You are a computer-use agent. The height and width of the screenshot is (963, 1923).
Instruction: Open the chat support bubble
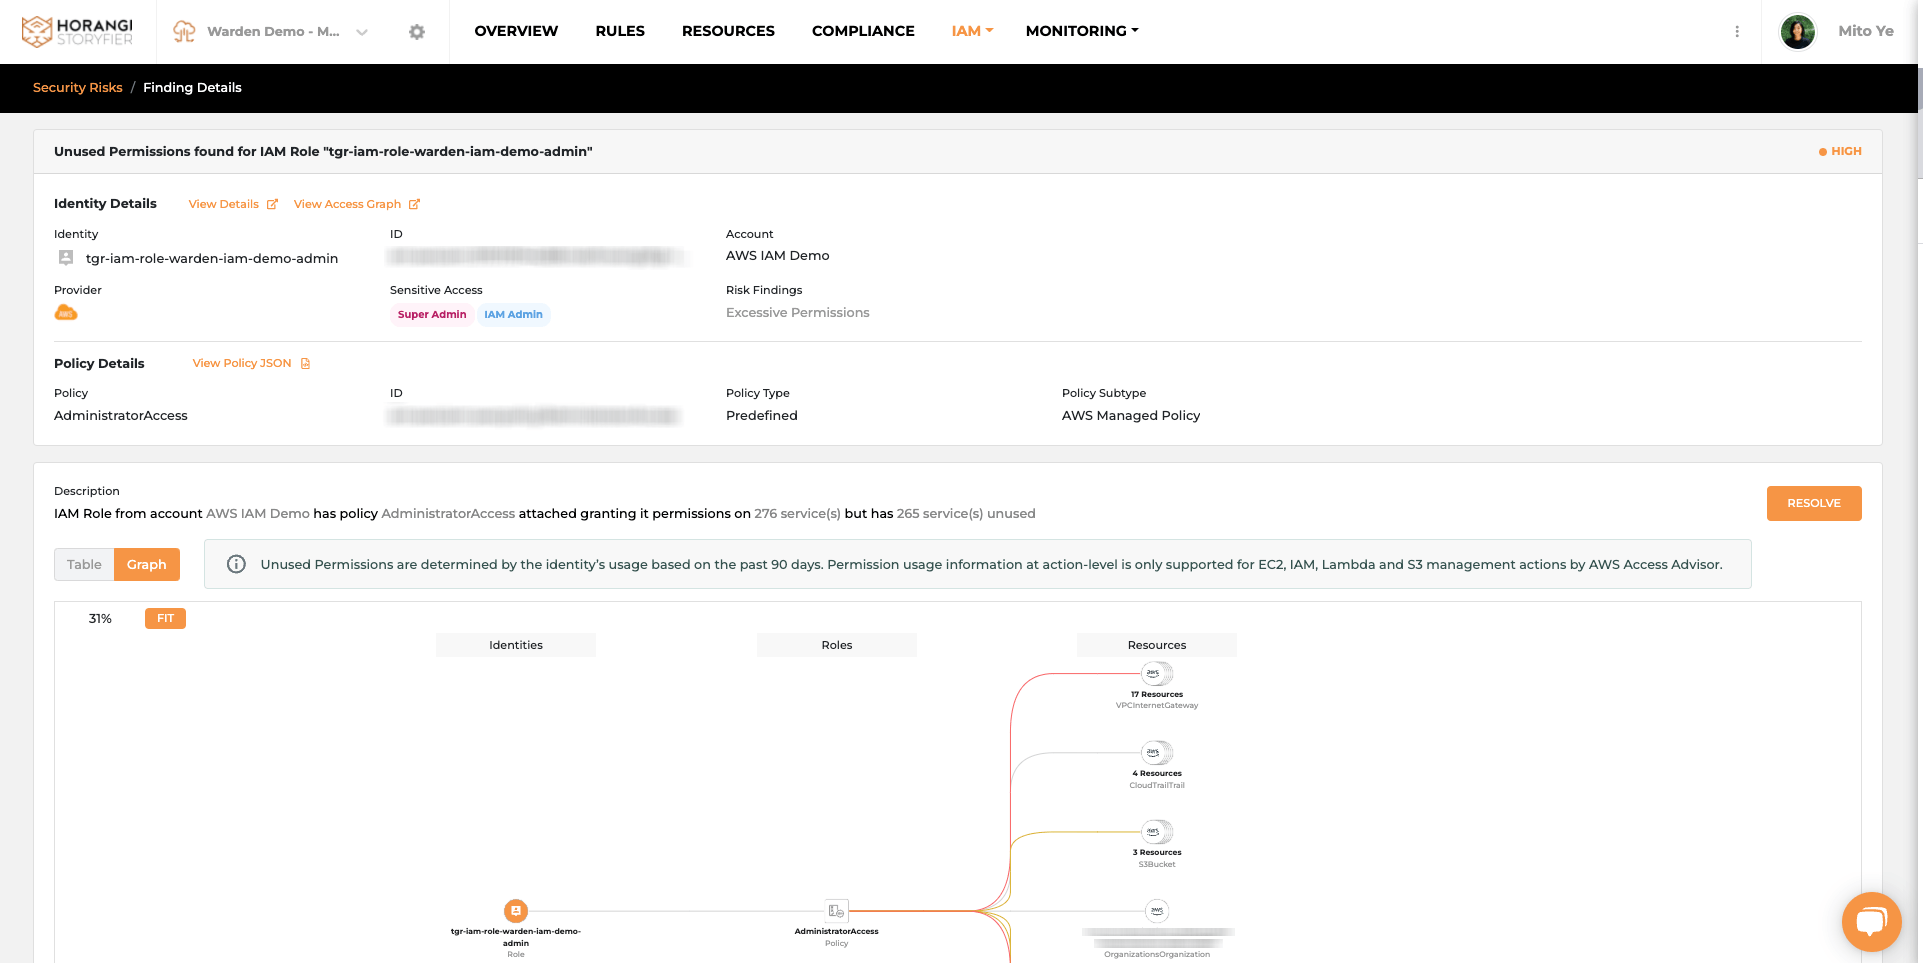click(x=1871, y=921)
